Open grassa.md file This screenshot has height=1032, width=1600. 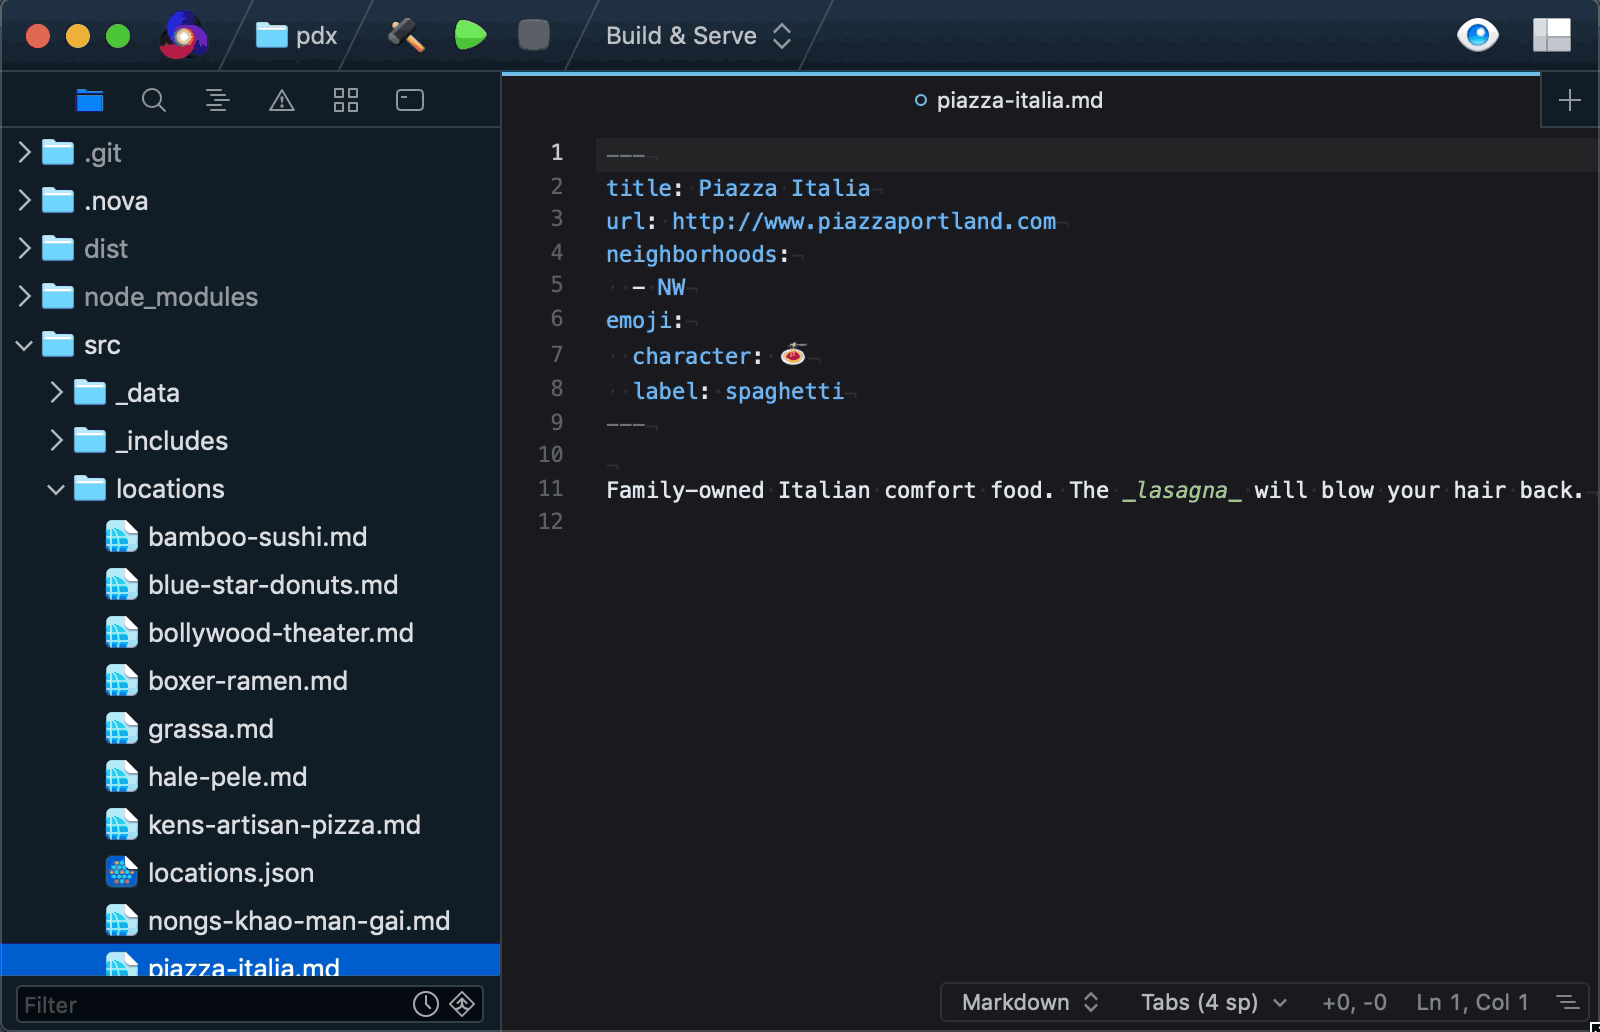click(211, 729)
